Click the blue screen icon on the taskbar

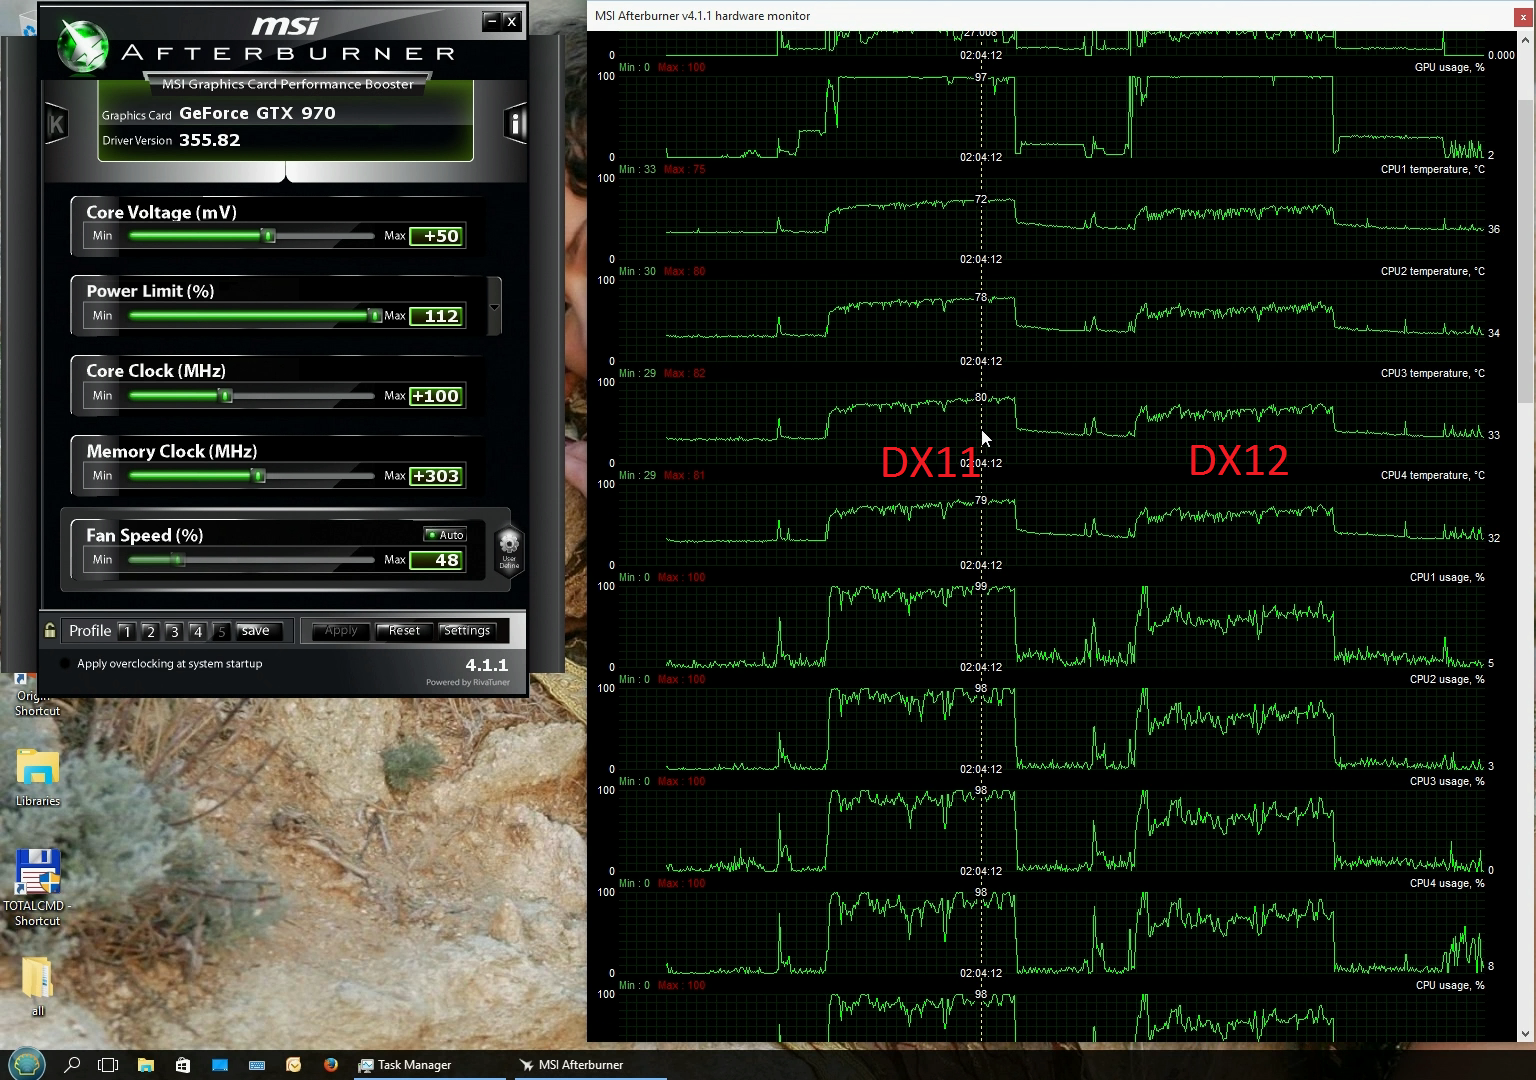pos(219,1065)
